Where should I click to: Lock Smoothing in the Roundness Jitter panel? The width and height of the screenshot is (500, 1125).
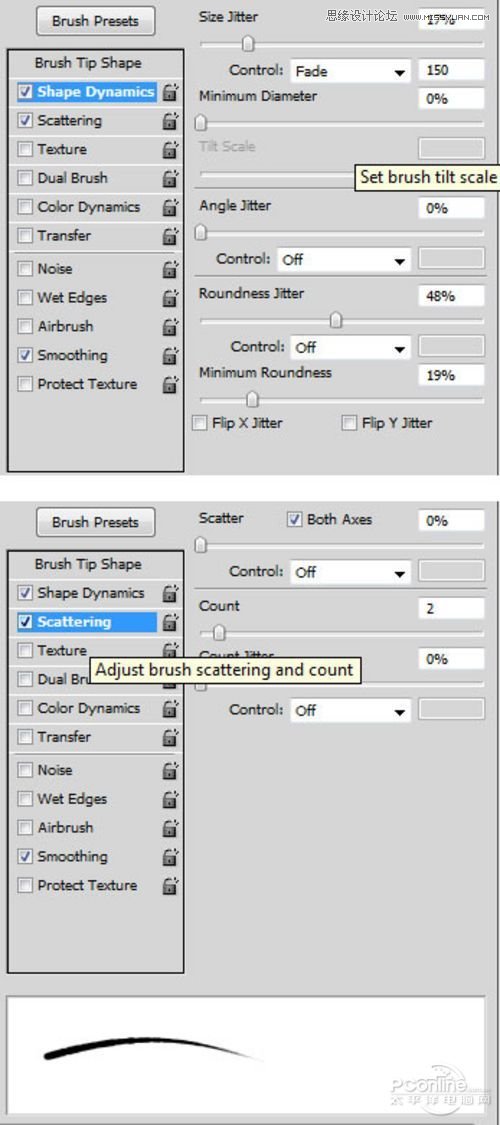click(170, 355)
